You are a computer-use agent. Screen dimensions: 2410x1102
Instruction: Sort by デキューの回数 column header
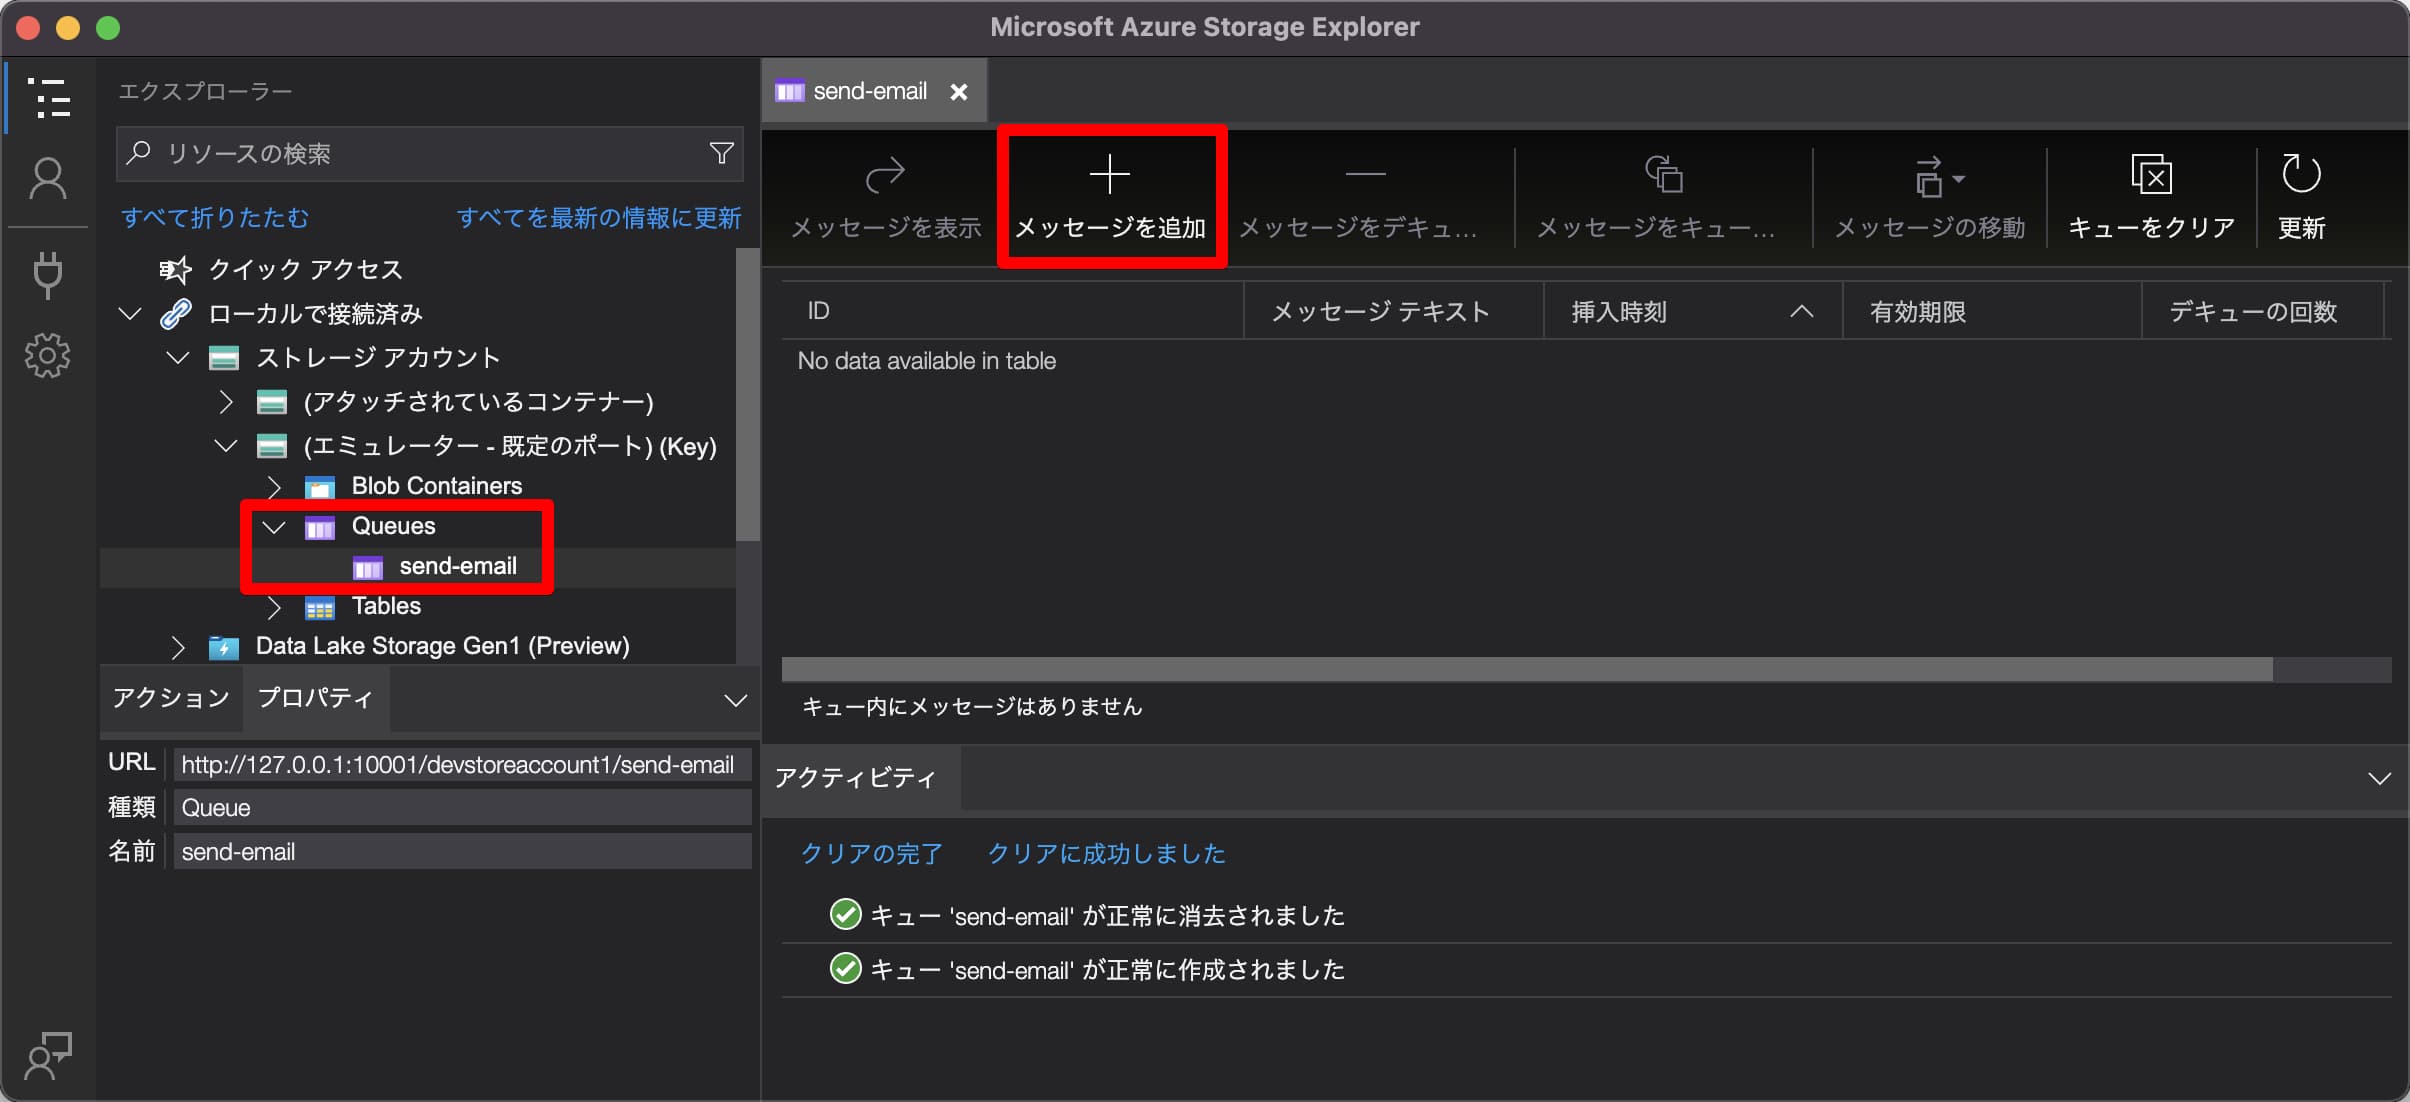[2264, 311]
